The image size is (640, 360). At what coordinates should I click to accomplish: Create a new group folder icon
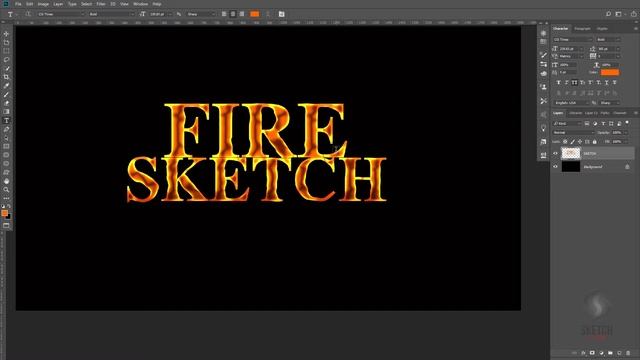point(610,353)
